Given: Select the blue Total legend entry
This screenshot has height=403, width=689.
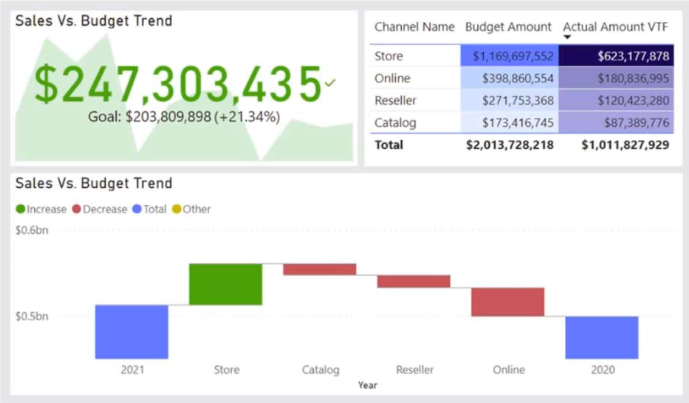Looking at the screenshot, I should point(148,209).
